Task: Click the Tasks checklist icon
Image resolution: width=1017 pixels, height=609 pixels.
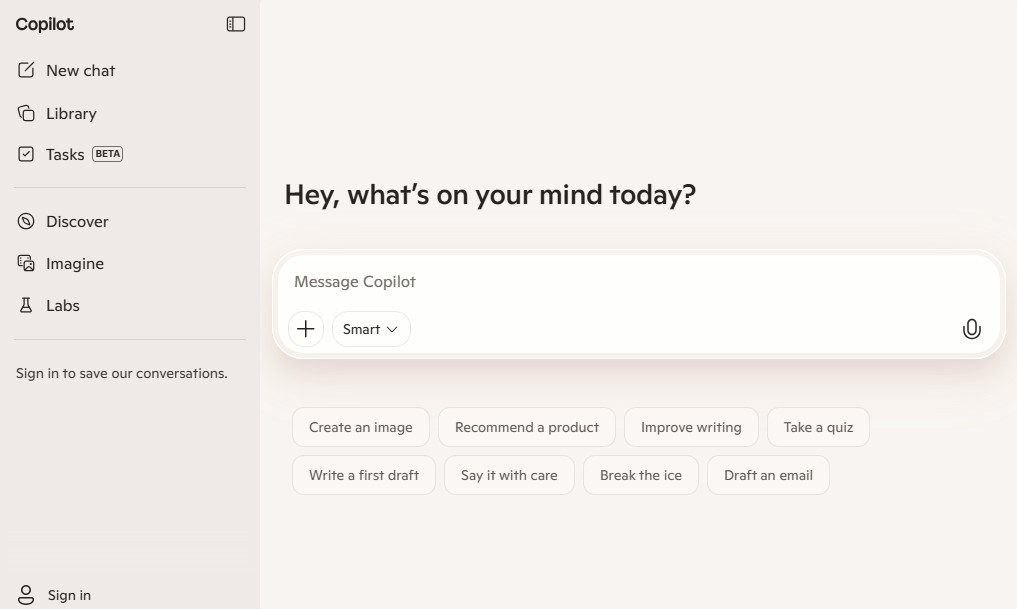Action: click(x=27, y=154)
